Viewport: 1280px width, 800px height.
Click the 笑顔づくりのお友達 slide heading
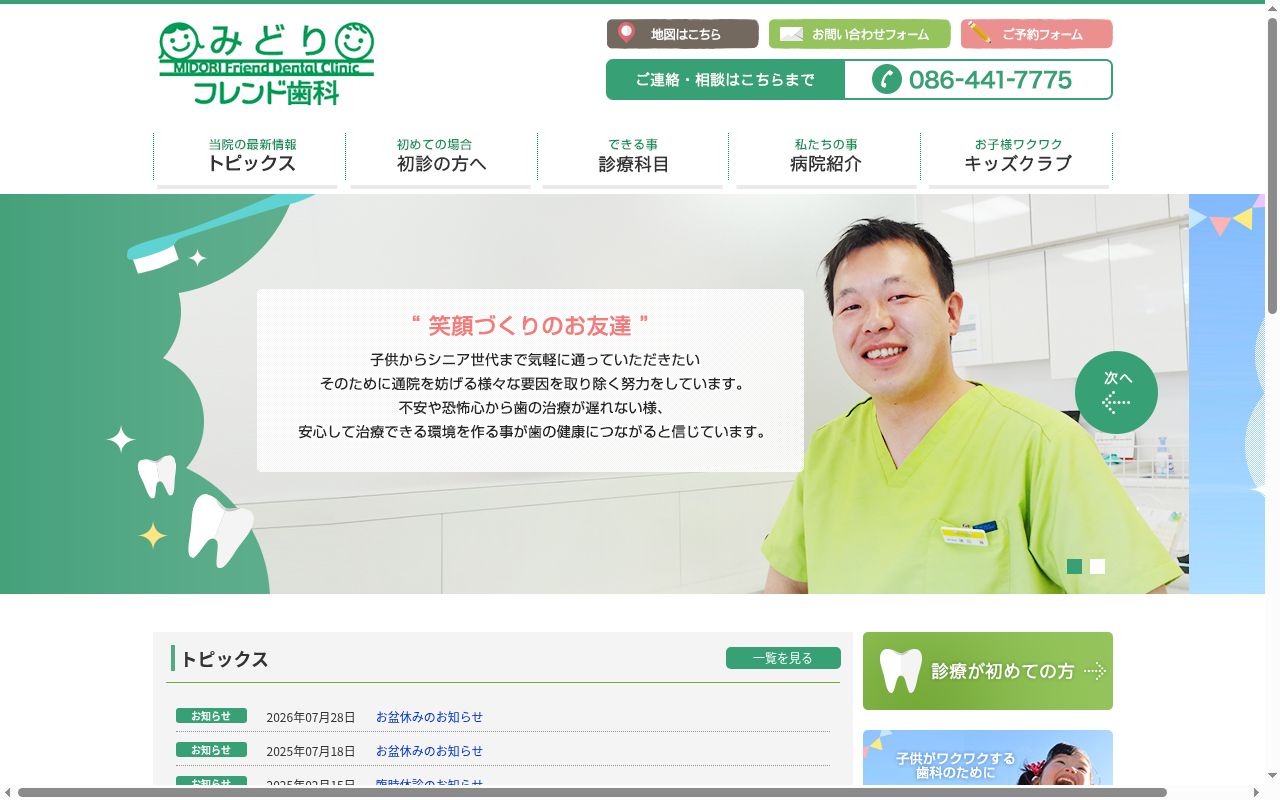[x=530, y=326]
